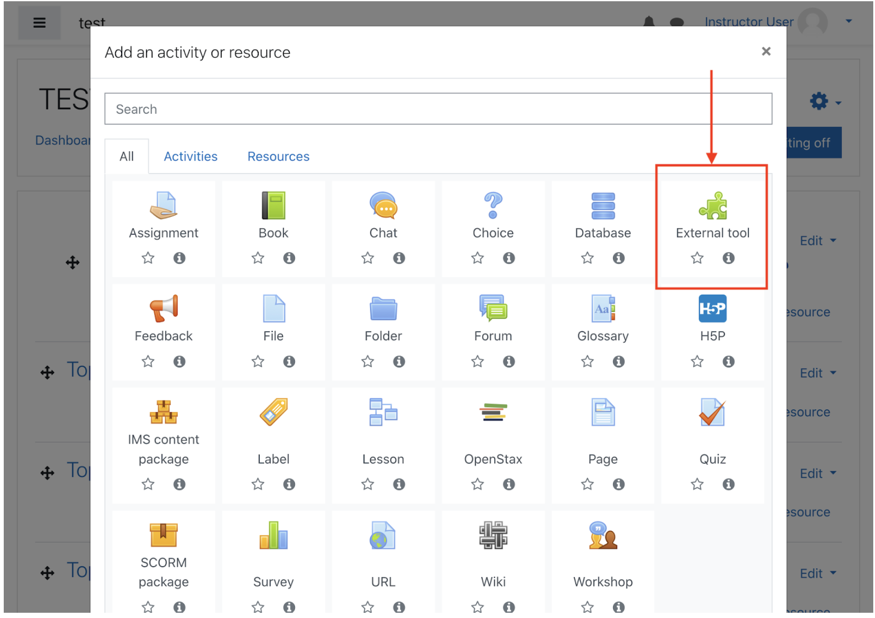The image size is (875, 618).
Task: Star the Workshop activity as favourite
Action: pos(587,607)
